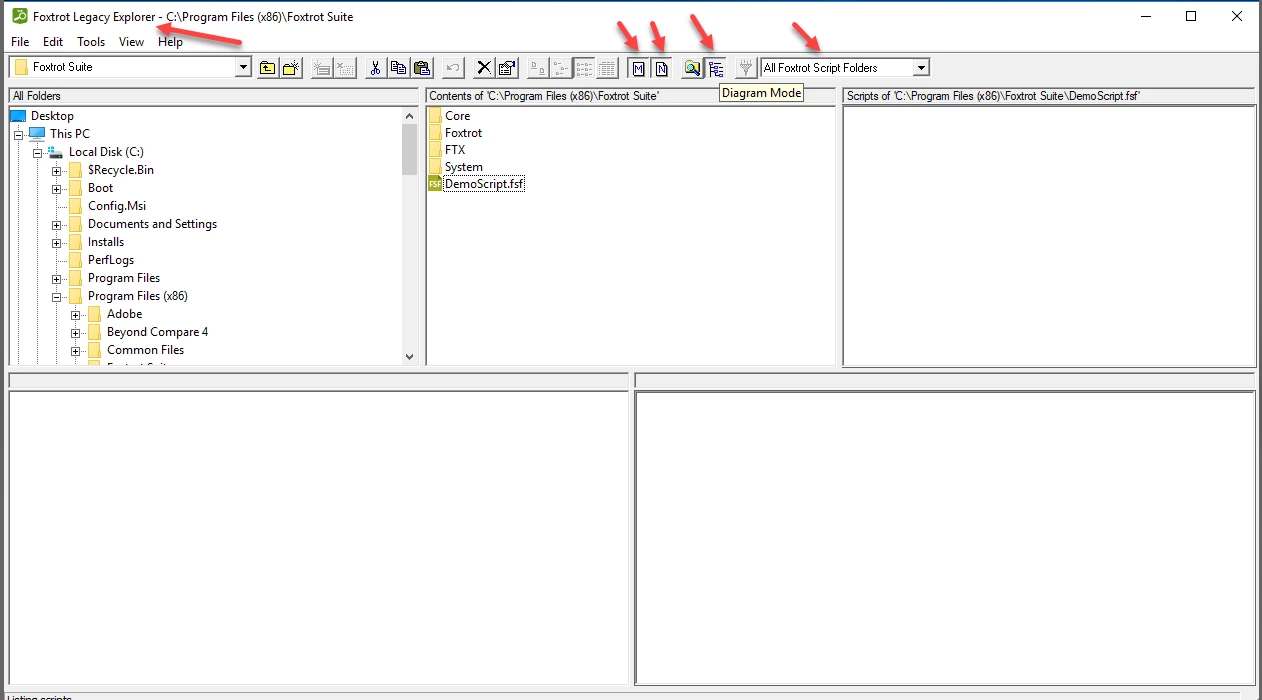Open Properties from the toolbar

(507, 68)
